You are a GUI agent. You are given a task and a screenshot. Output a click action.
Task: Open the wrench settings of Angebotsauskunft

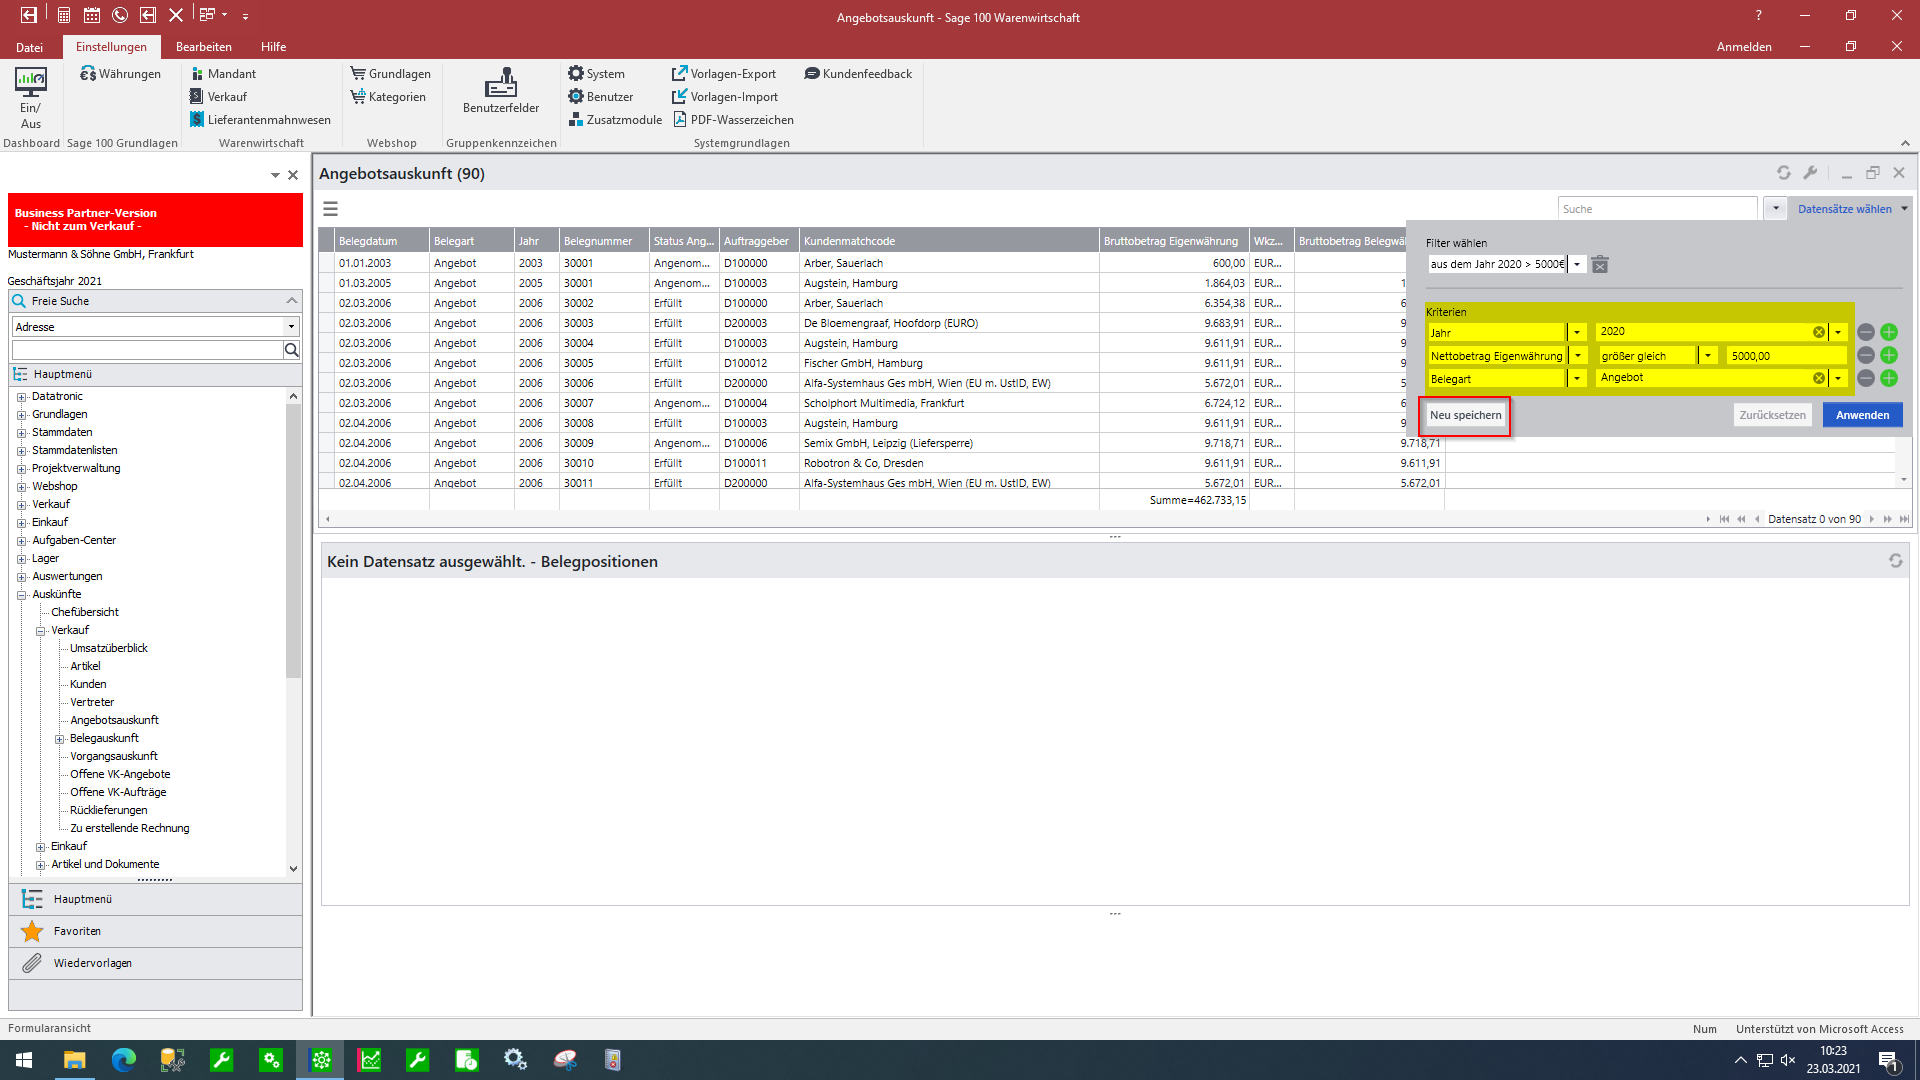pyautogui.click(x=1810, y=173)
